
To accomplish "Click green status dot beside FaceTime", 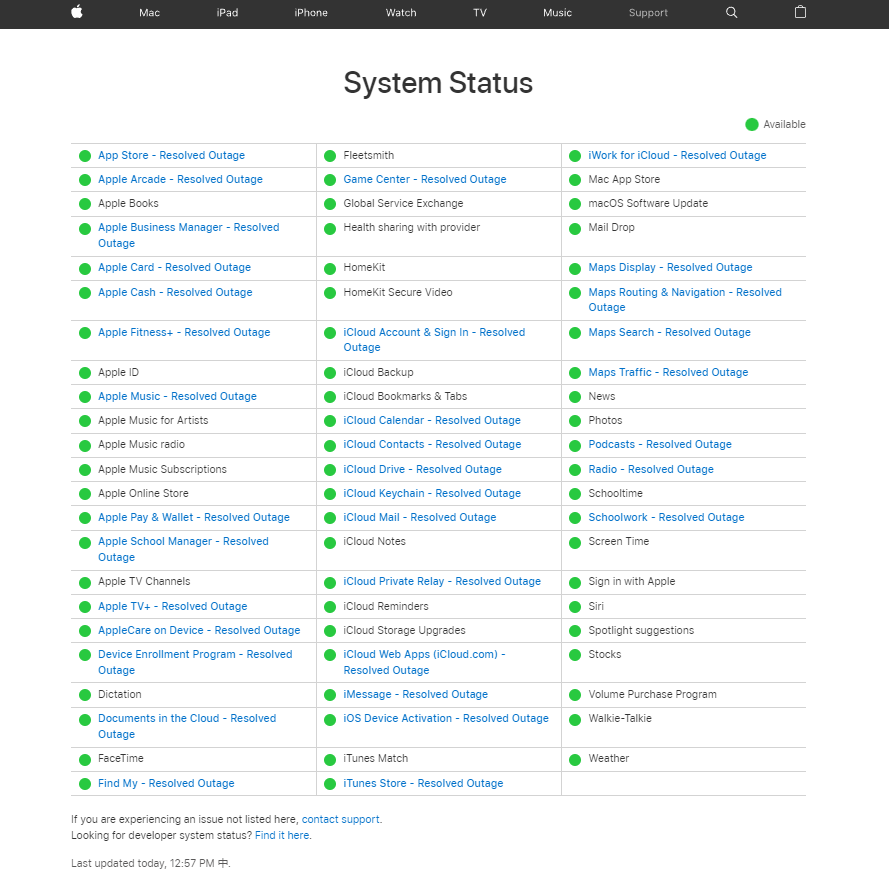I will [85, 760].
